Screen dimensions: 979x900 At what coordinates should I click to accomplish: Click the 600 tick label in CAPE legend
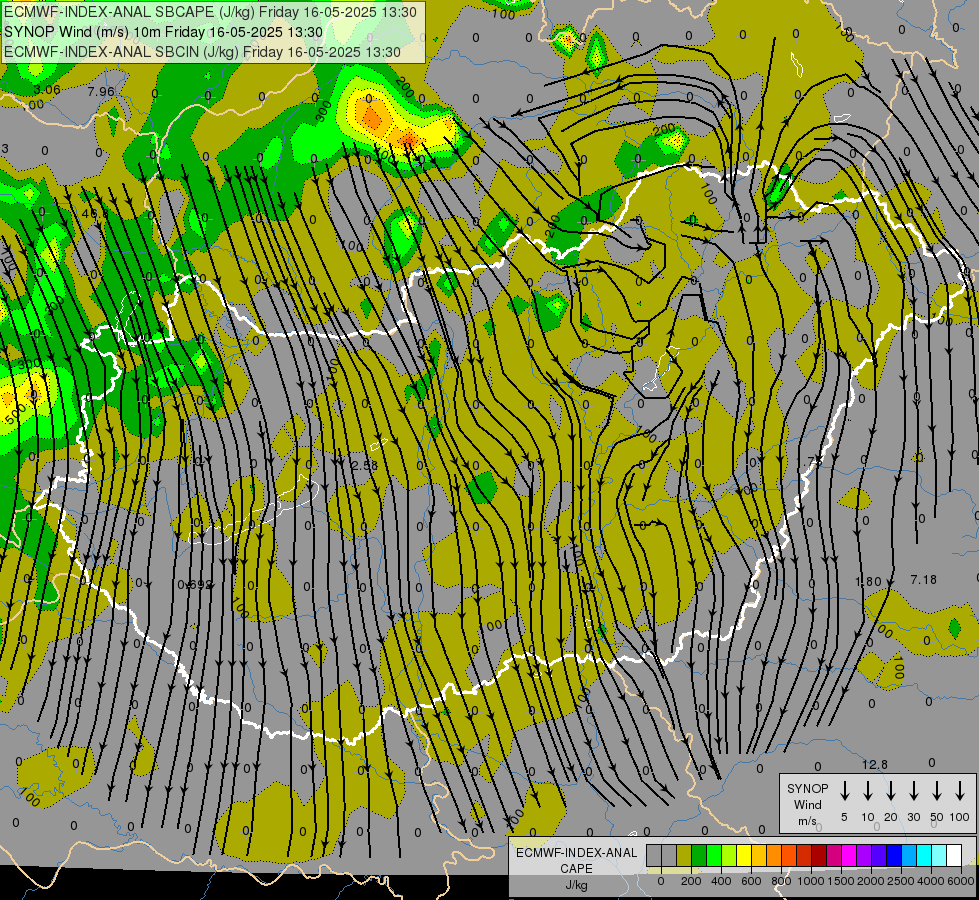[x=751, y=881]
